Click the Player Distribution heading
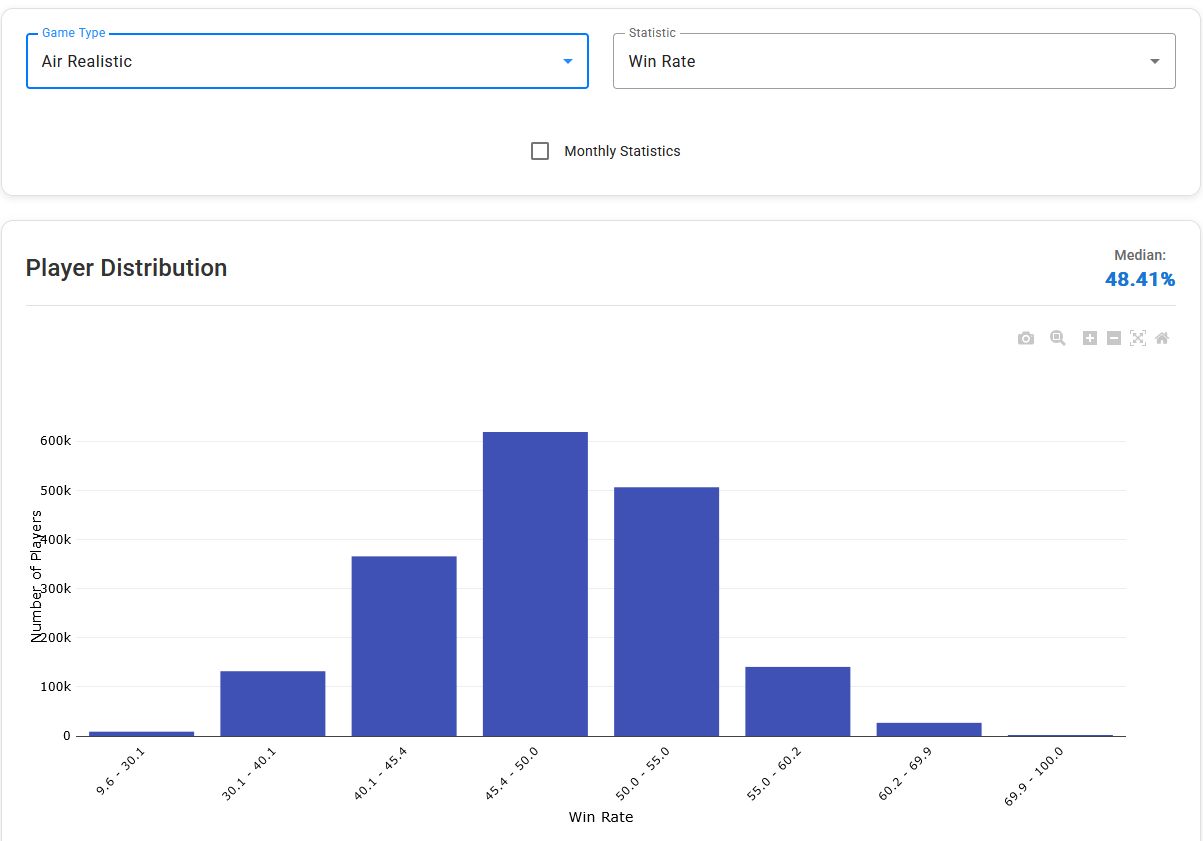 coord(126,268)
